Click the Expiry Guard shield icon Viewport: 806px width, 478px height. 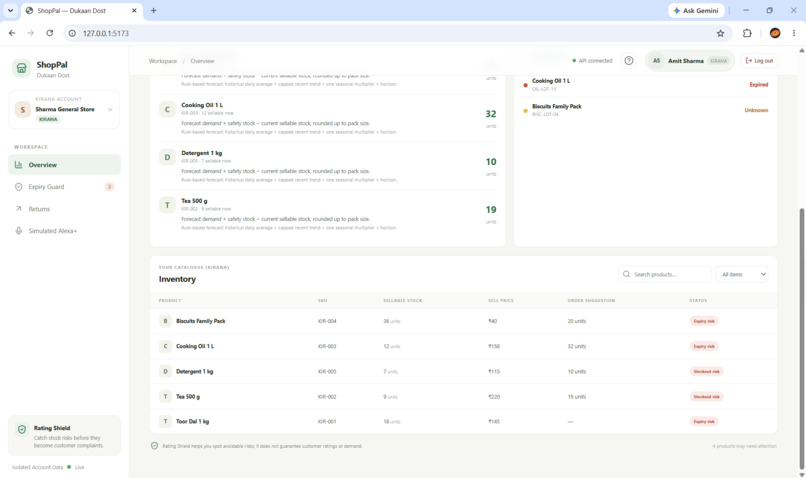click(x=19, y=187)
